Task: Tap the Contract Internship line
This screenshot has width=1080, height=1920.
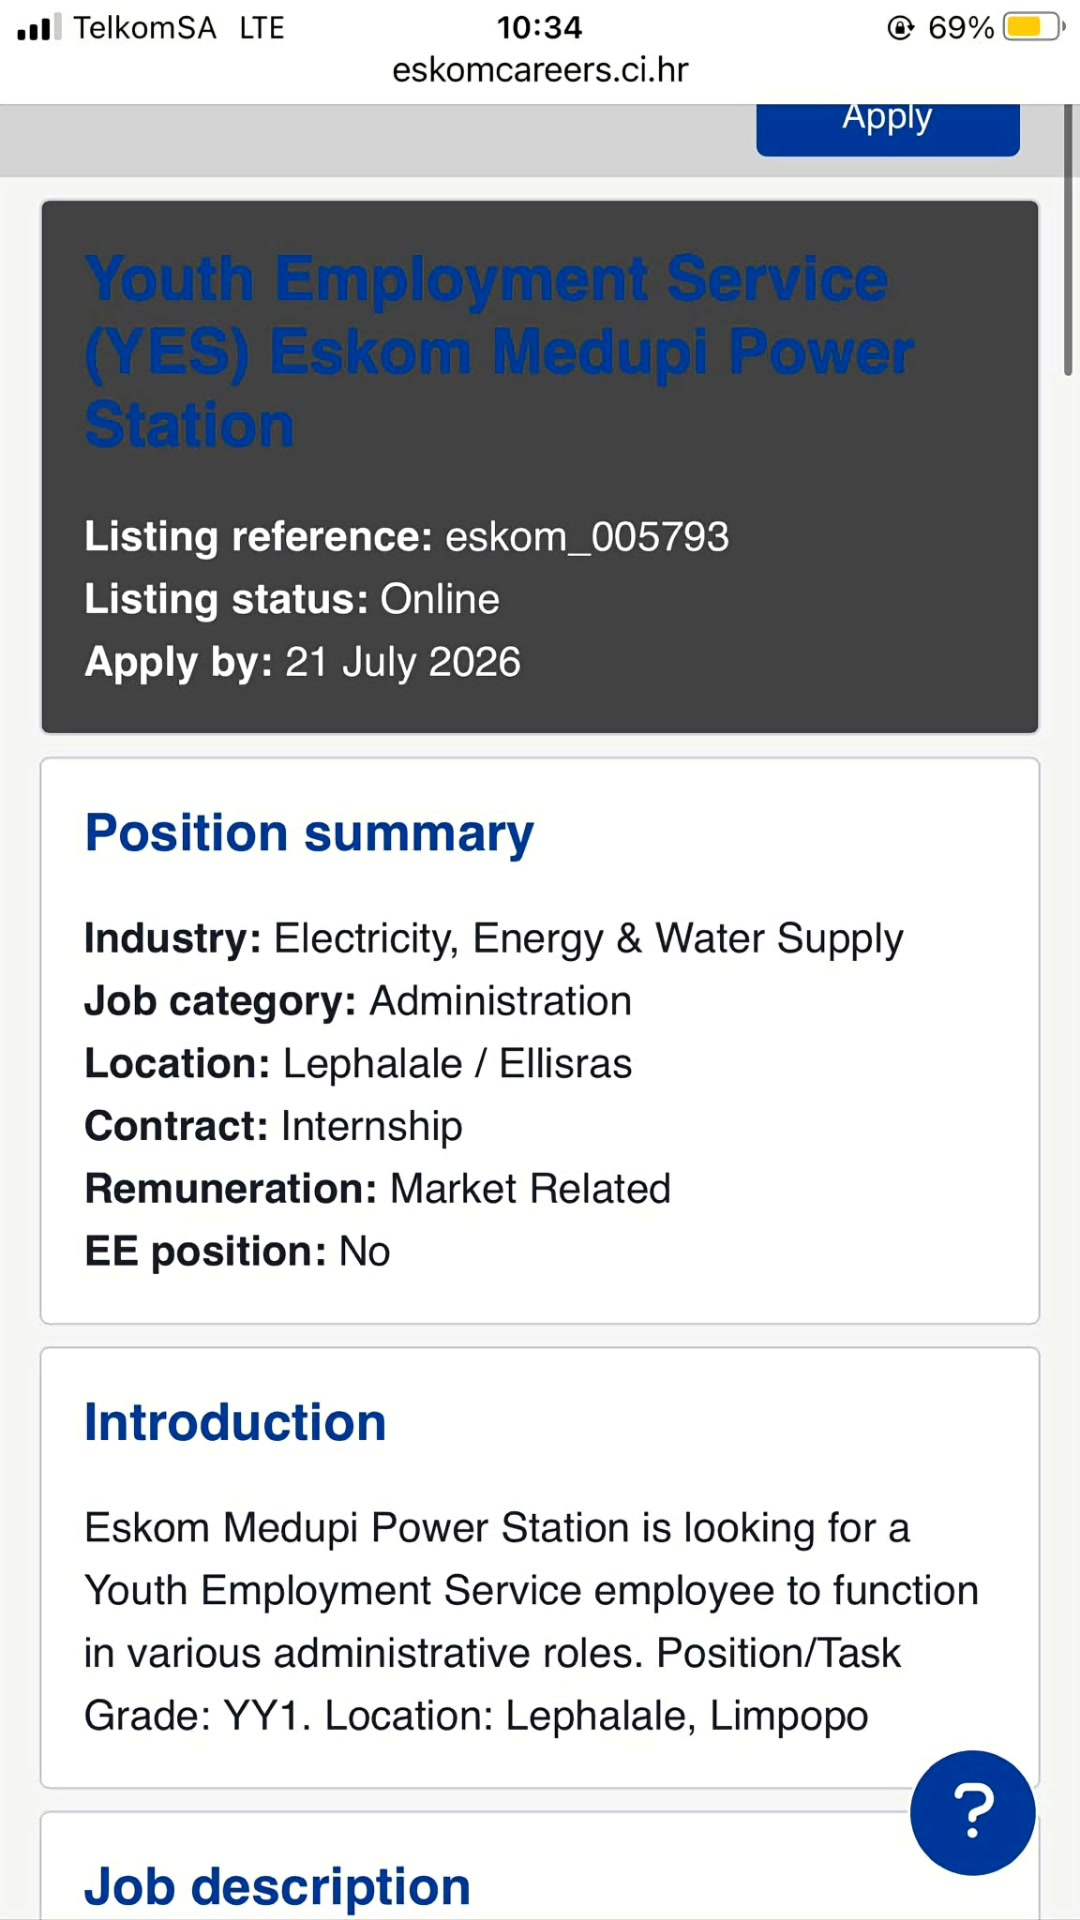Action: tap(273, 1126)
